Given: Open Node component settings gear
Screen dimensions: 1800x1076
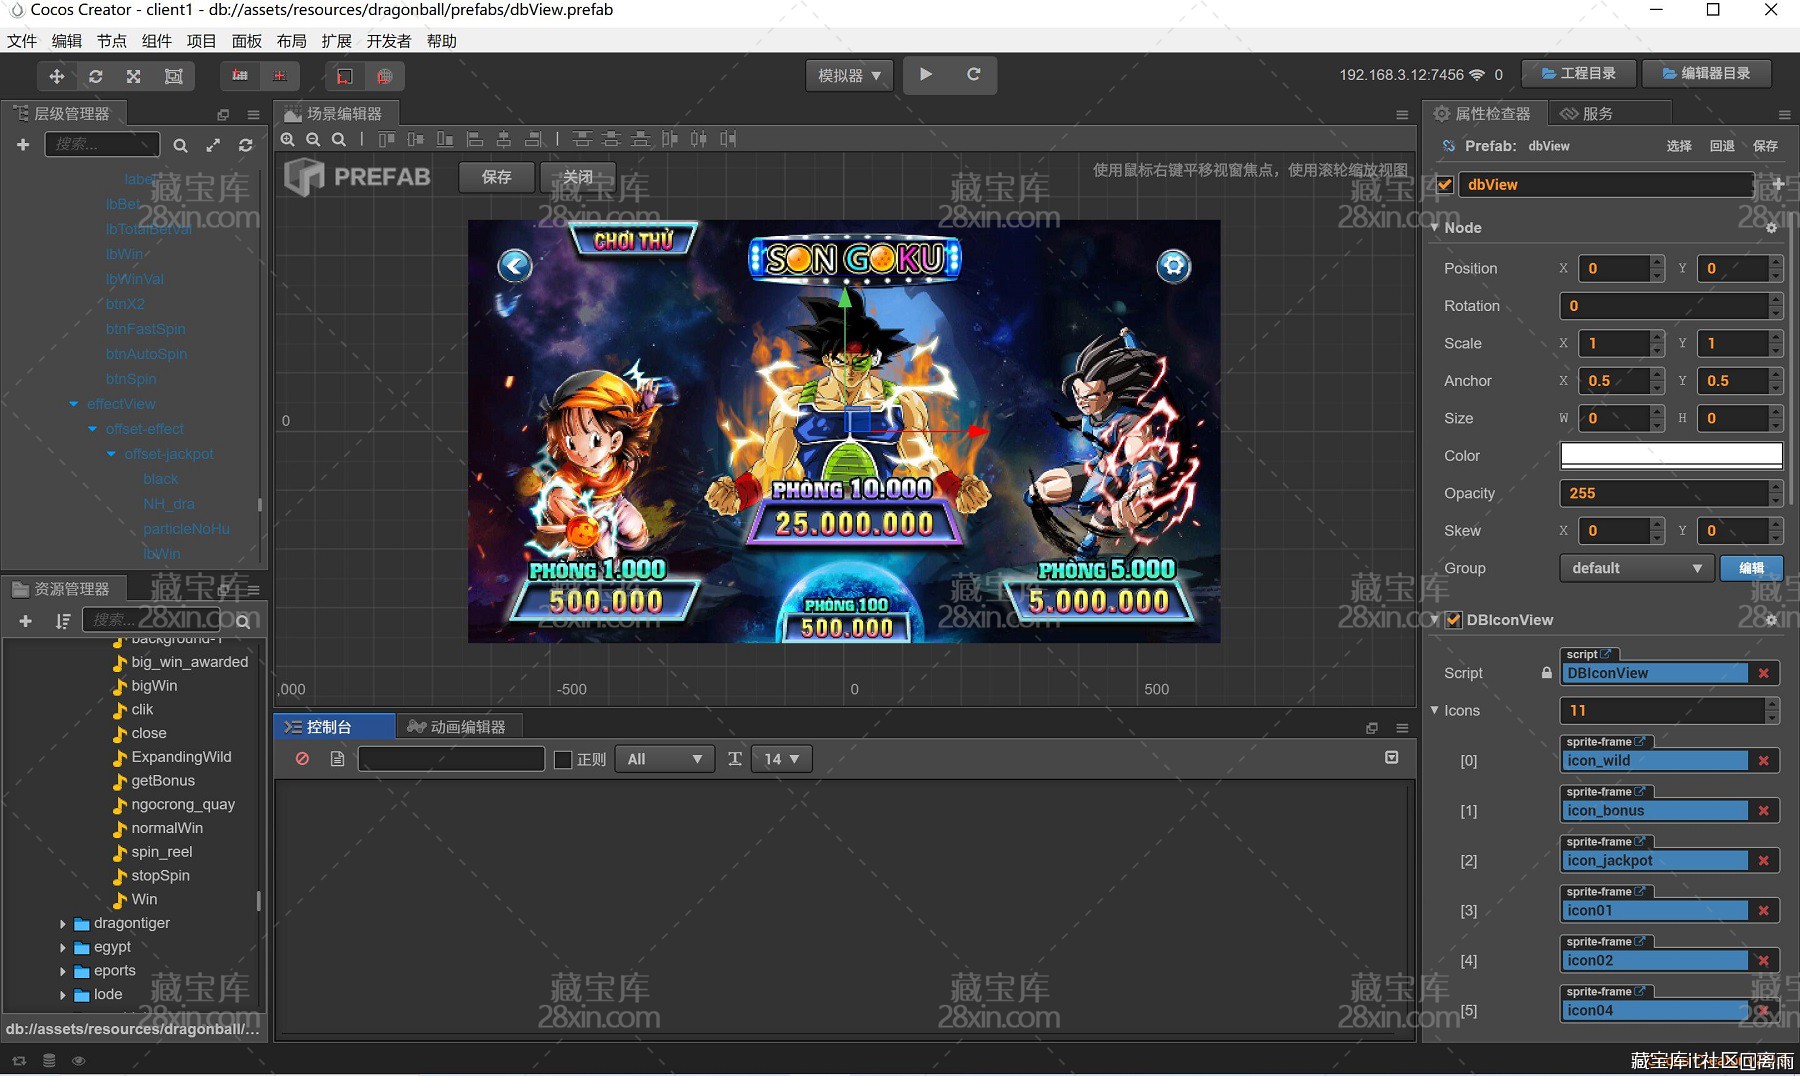Looking at the screenshot, I should pos(1771,228).
